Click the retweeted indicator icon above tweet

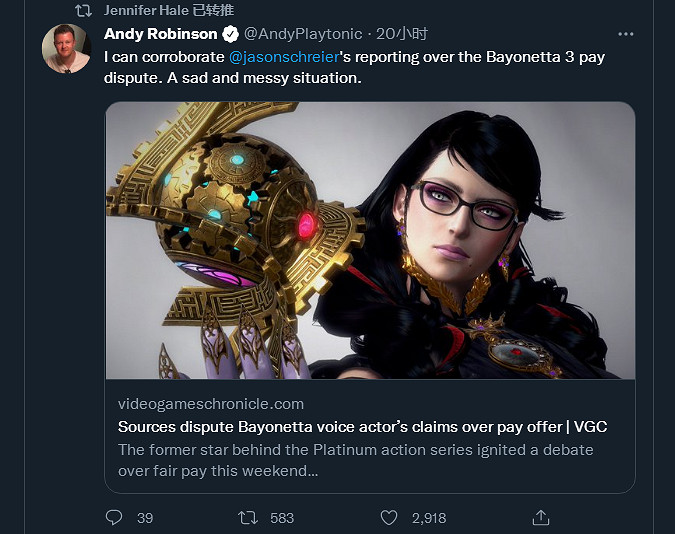pyautogui.click(x=83, y=10)
